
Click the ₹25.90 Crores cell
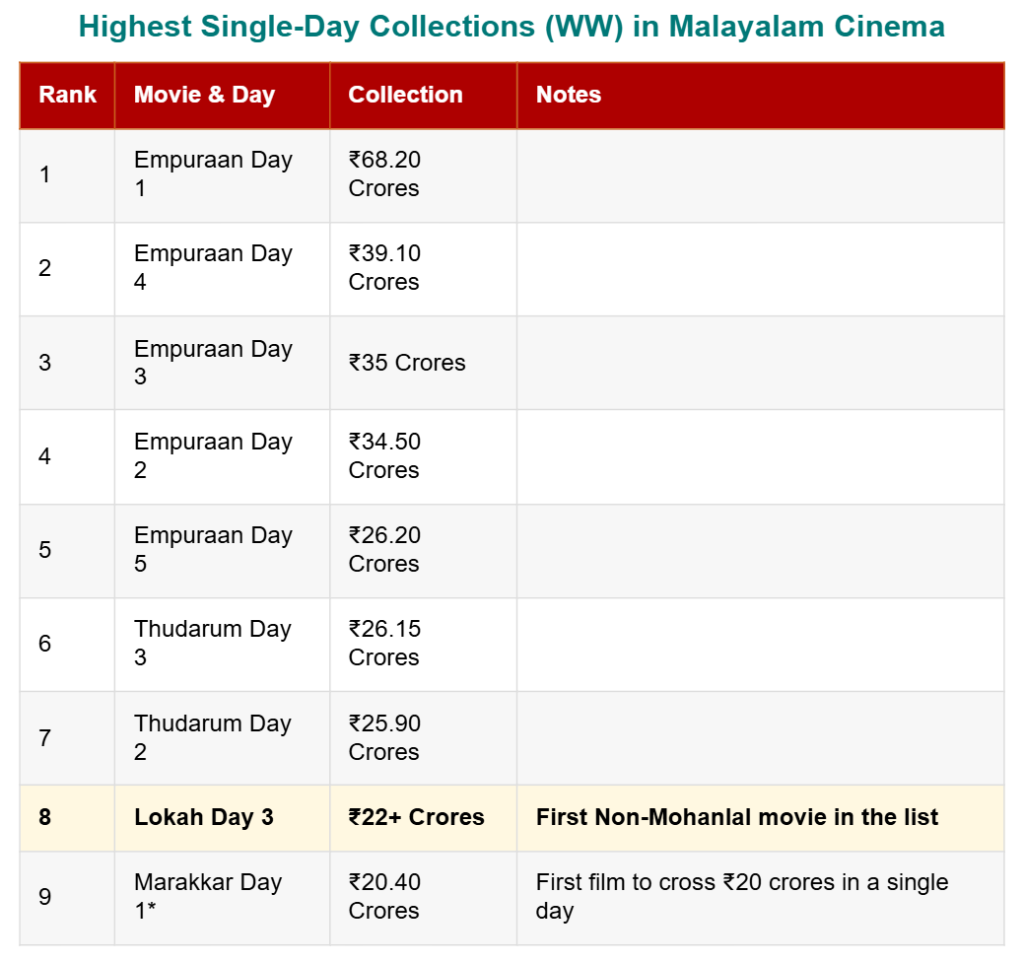point(385,738)
